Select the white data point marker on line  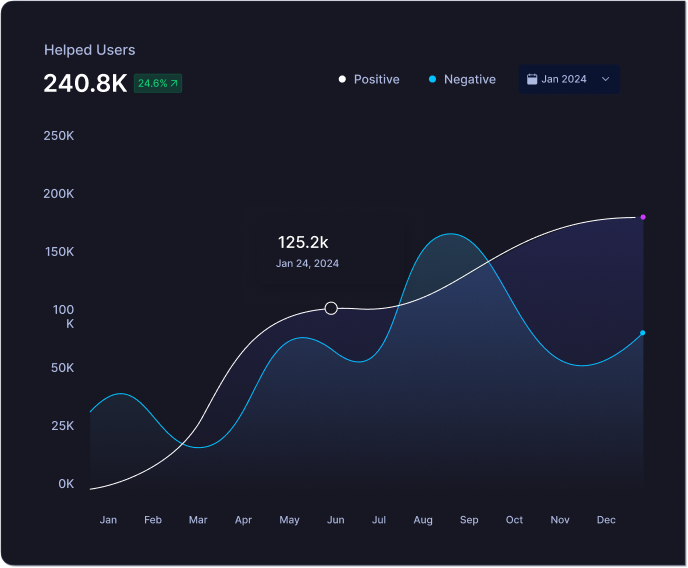[331, 308]
